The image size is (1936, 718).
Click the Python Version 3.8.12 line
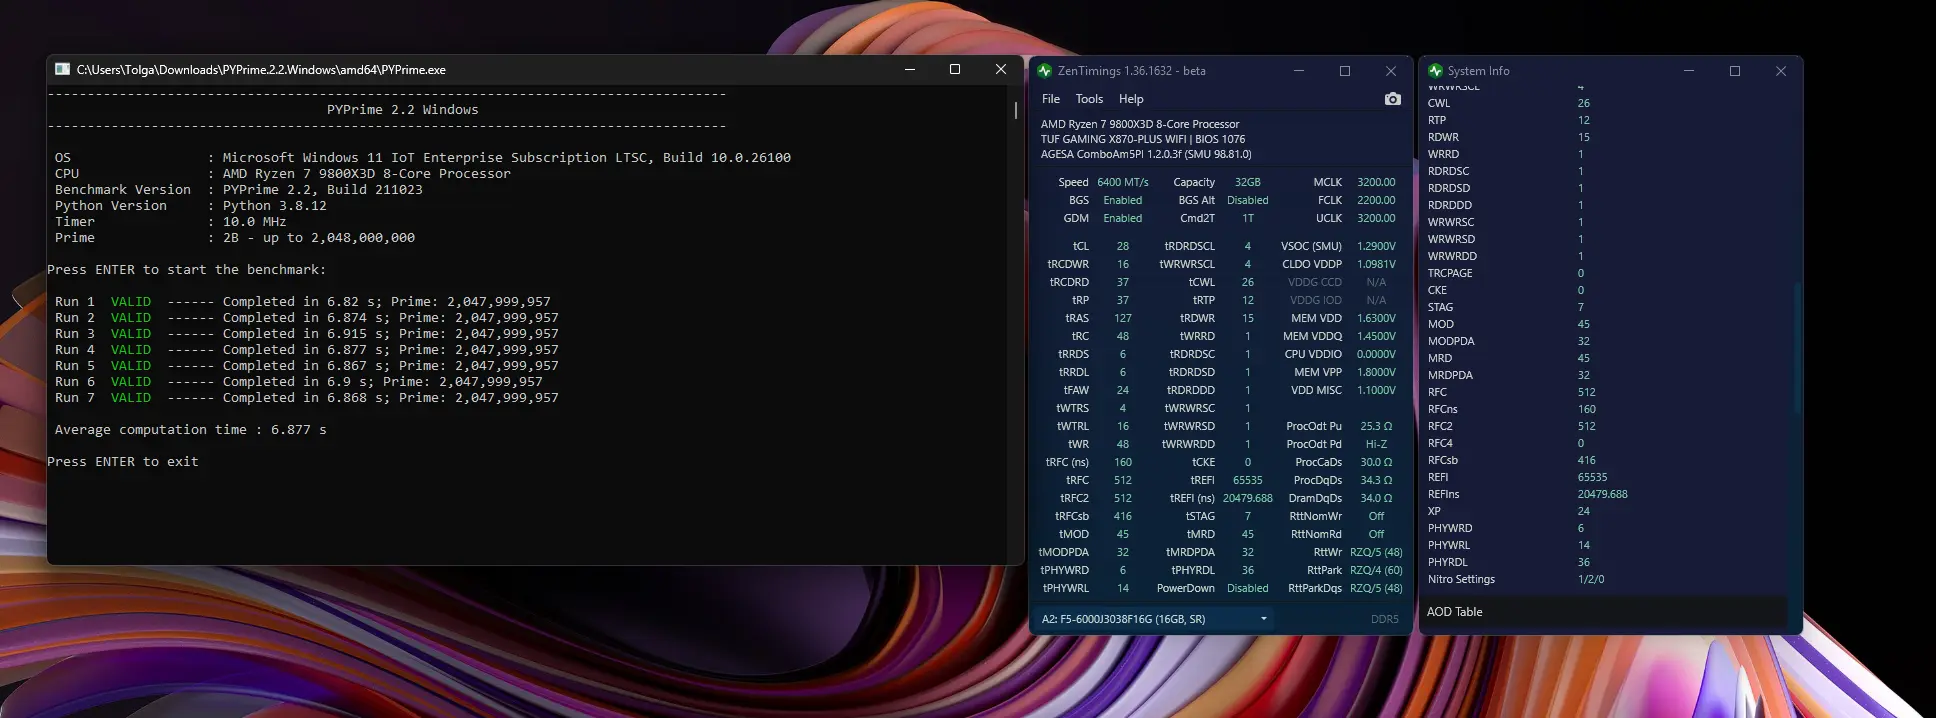(190, 206)
